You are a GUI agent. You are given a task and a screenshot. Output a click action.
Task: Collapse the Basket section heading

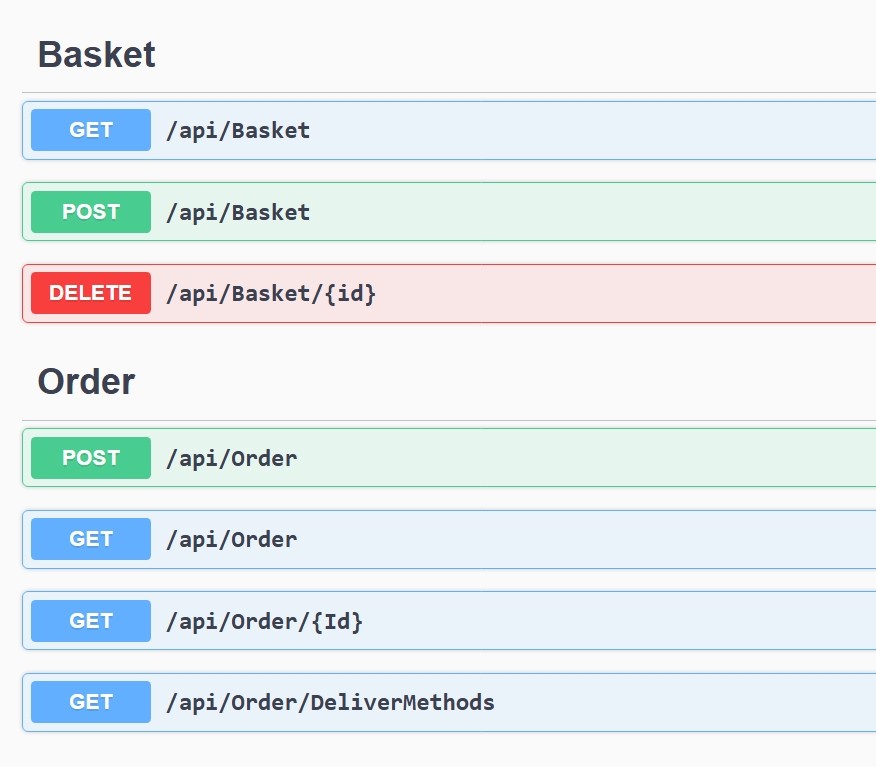point(97,54)
